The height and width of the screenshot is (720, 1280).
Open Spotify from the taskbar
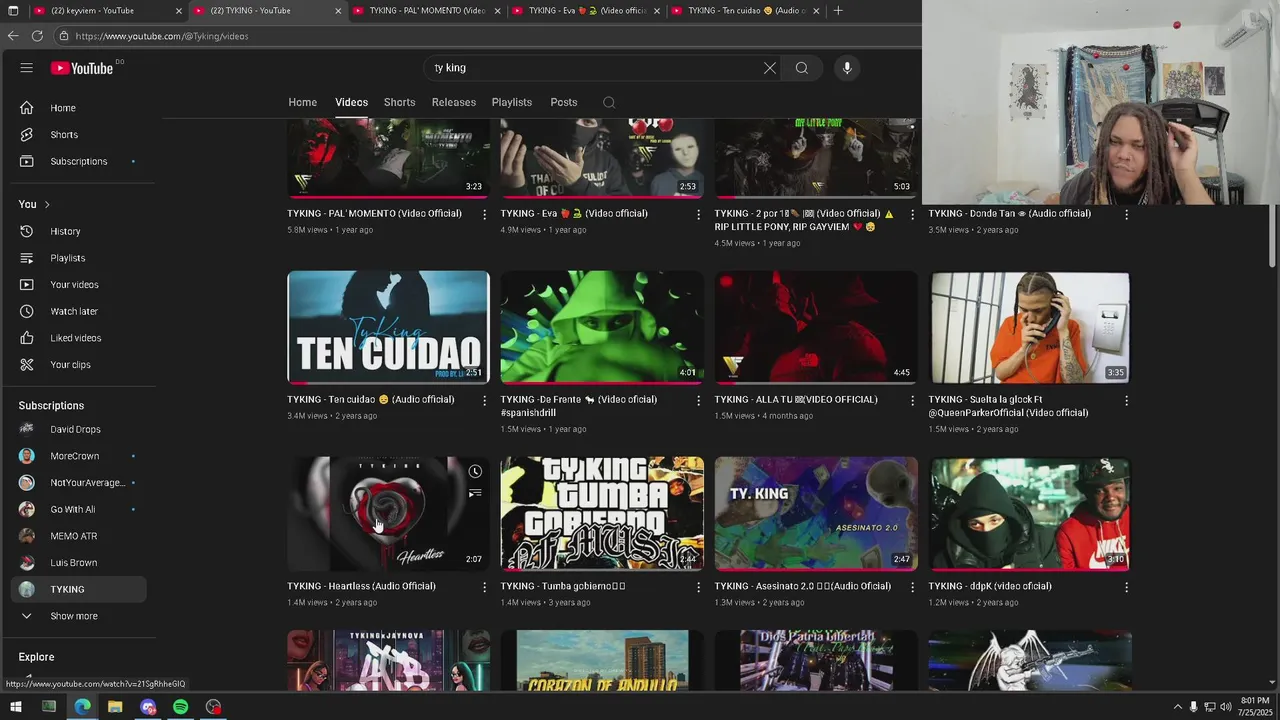pos(180,707)
